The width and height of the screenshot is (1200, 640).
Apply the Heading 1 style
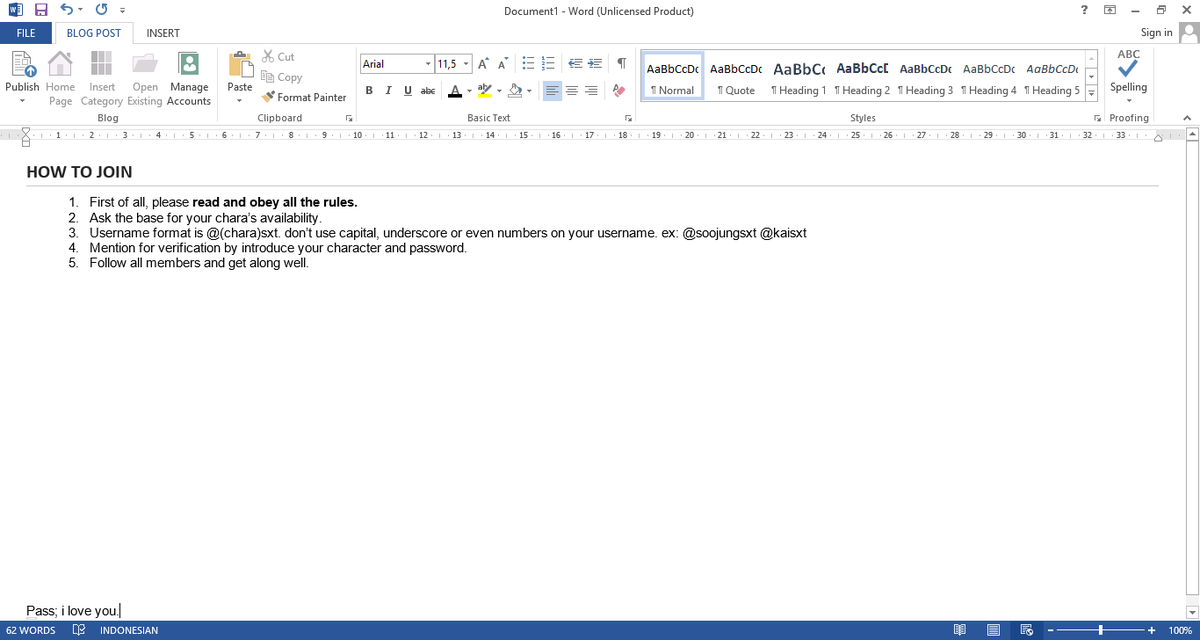coord(799,76)
